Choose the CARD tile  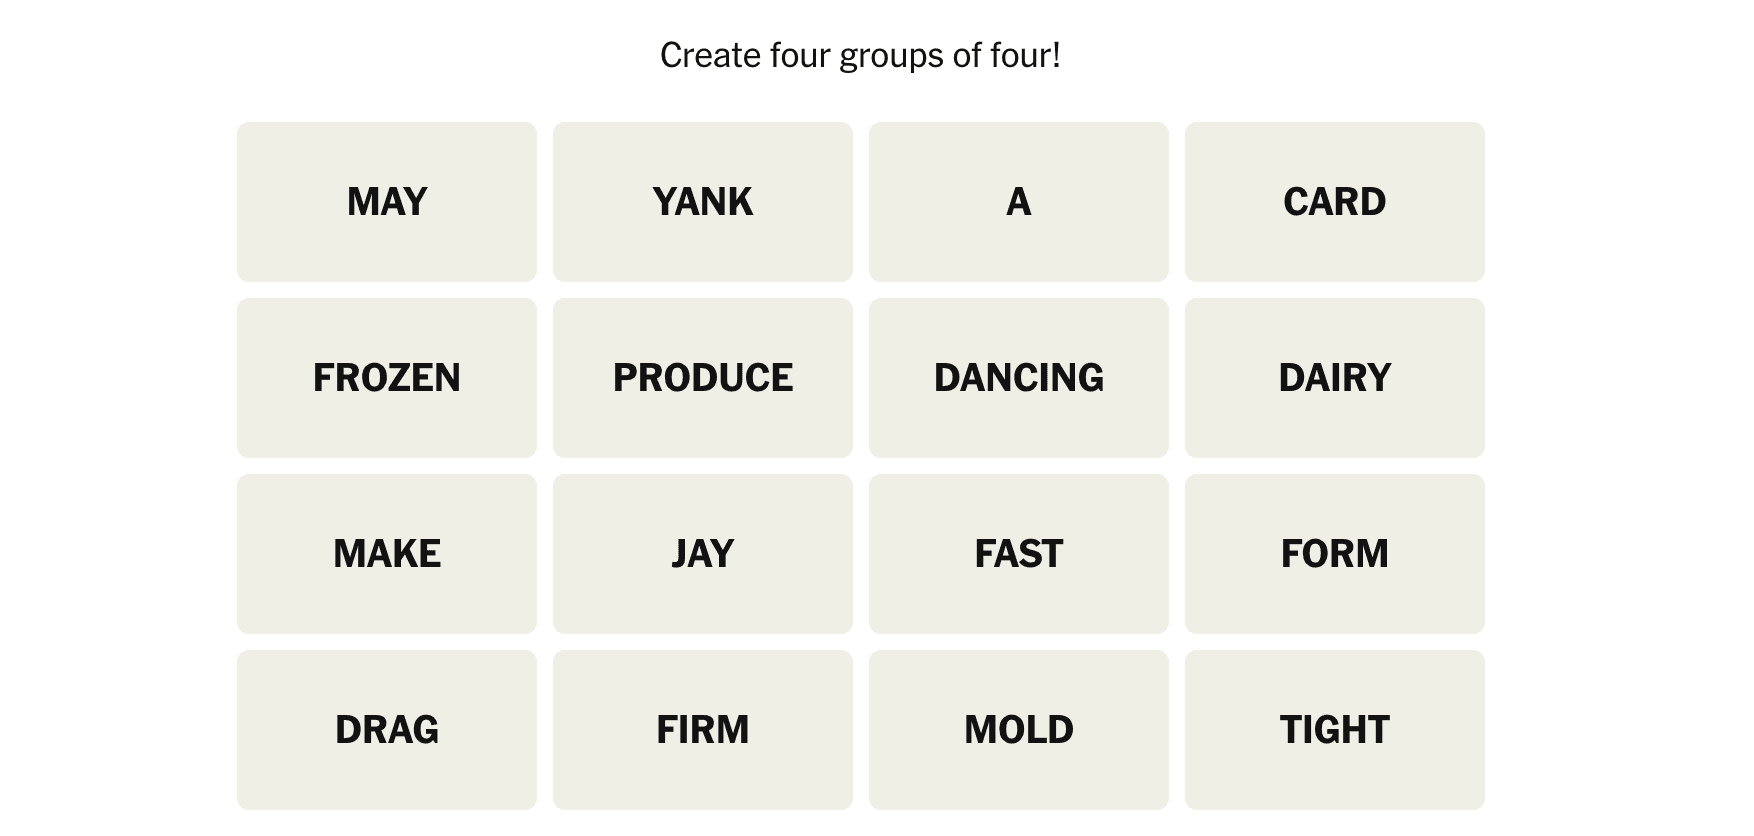(1334, 202)
